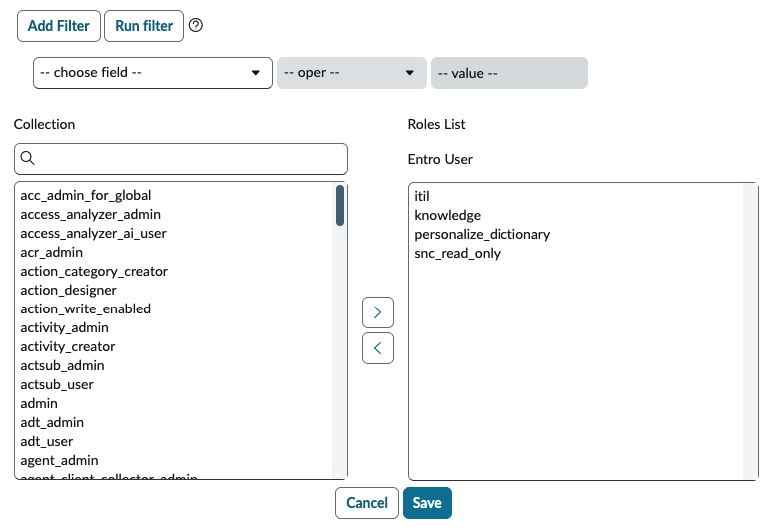This screenshot has height=532, width=772.
Task: Select action_category_creator role
Action: click(94, 271)
